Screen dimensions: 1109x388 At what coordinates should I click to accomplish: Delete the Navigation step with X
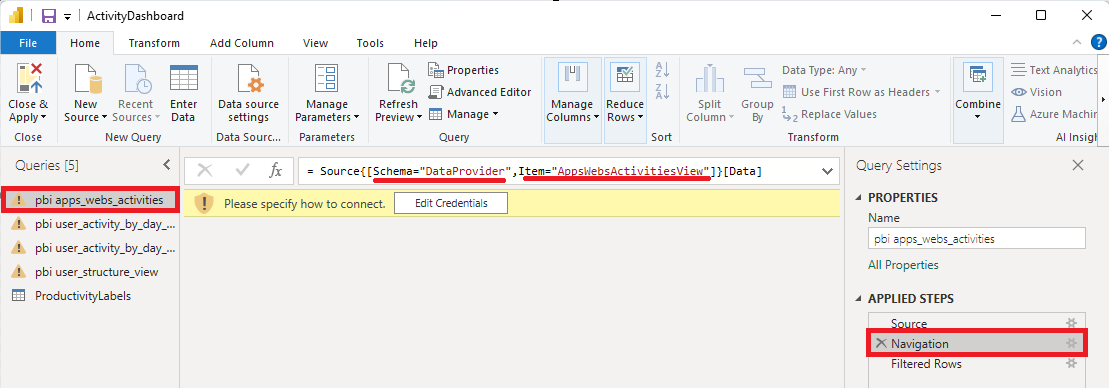point(881,343)
